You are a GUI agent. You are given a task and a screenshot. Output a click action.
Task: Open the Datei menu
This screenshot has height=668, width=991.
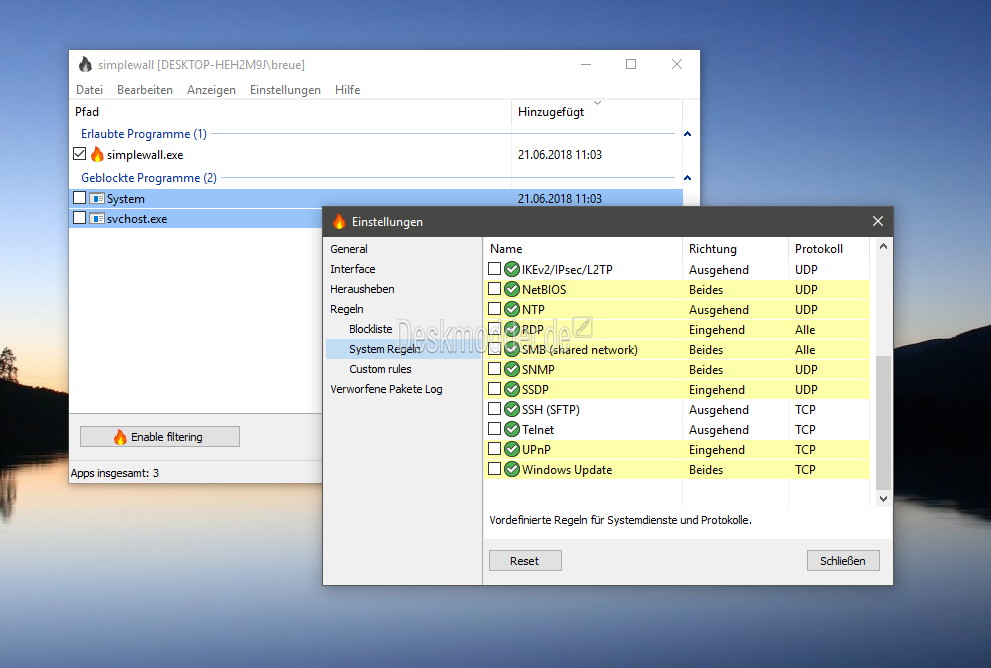click(x=90, y=90)
